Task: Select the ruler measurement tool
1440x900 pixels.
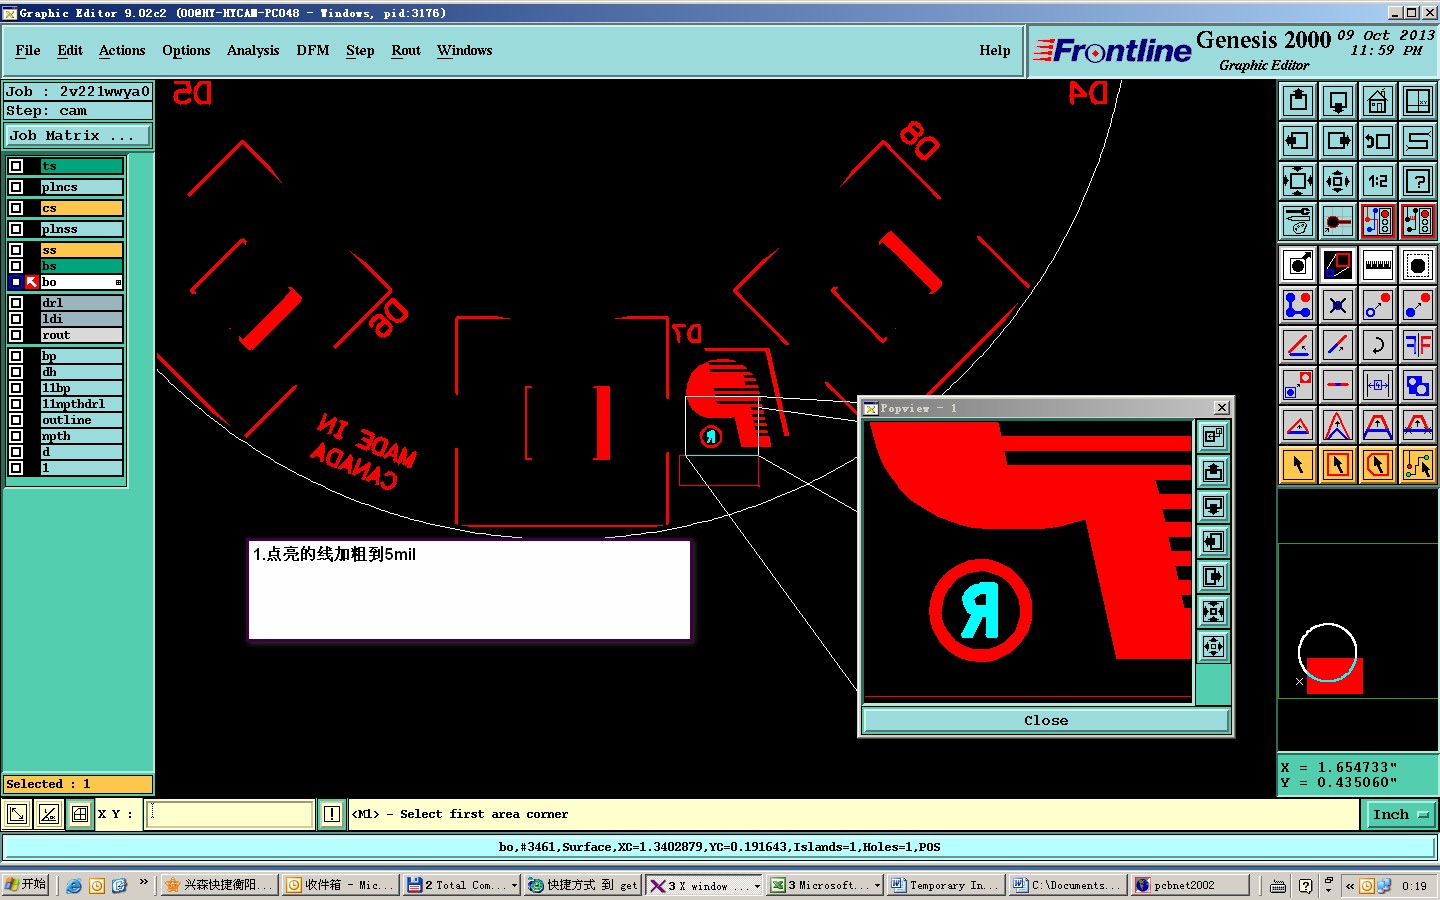Action: [x=1378, y=265]
